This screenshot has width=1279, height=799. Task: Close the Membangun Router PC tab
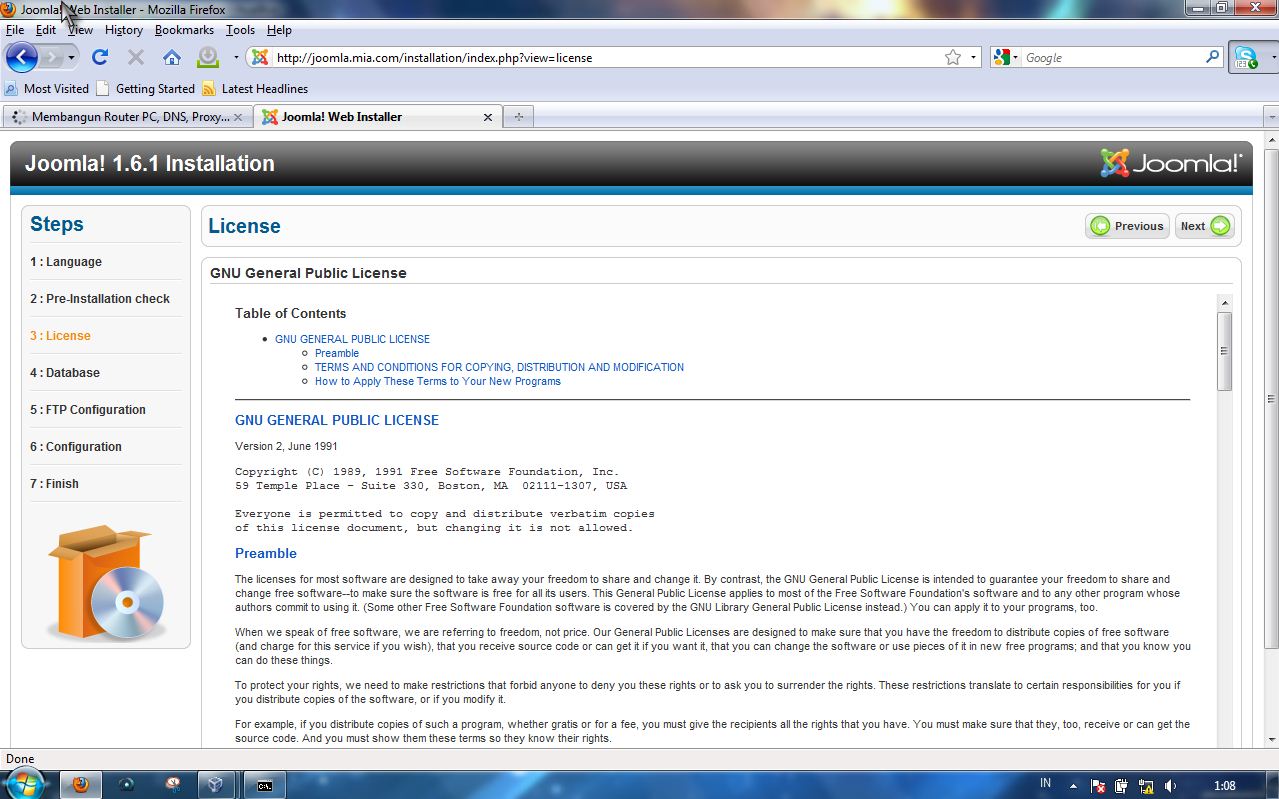tap(238, 117)
